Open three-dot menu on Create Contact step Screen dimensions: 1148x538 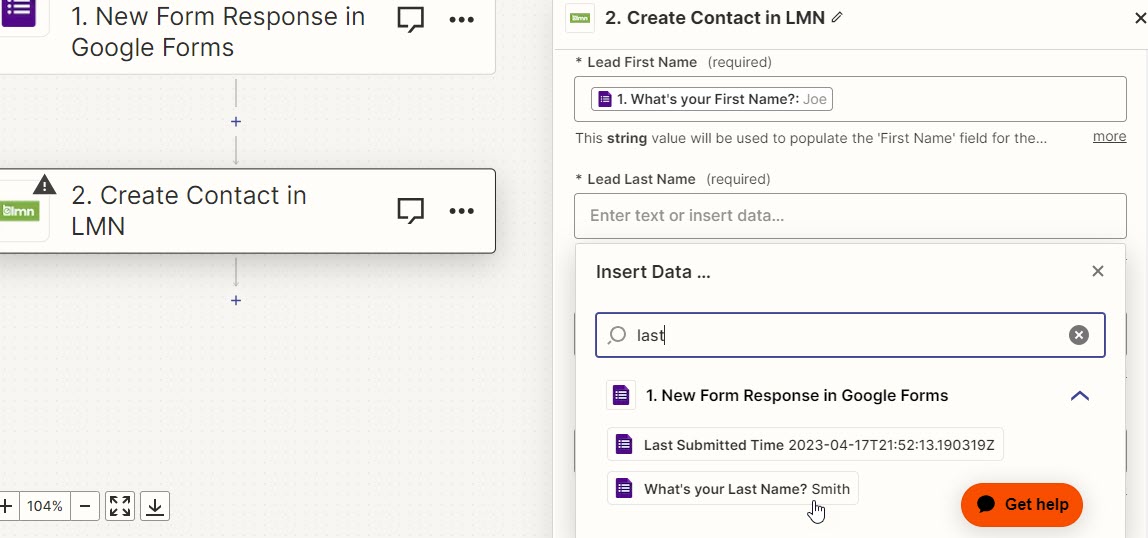click(x=461, y=211)
